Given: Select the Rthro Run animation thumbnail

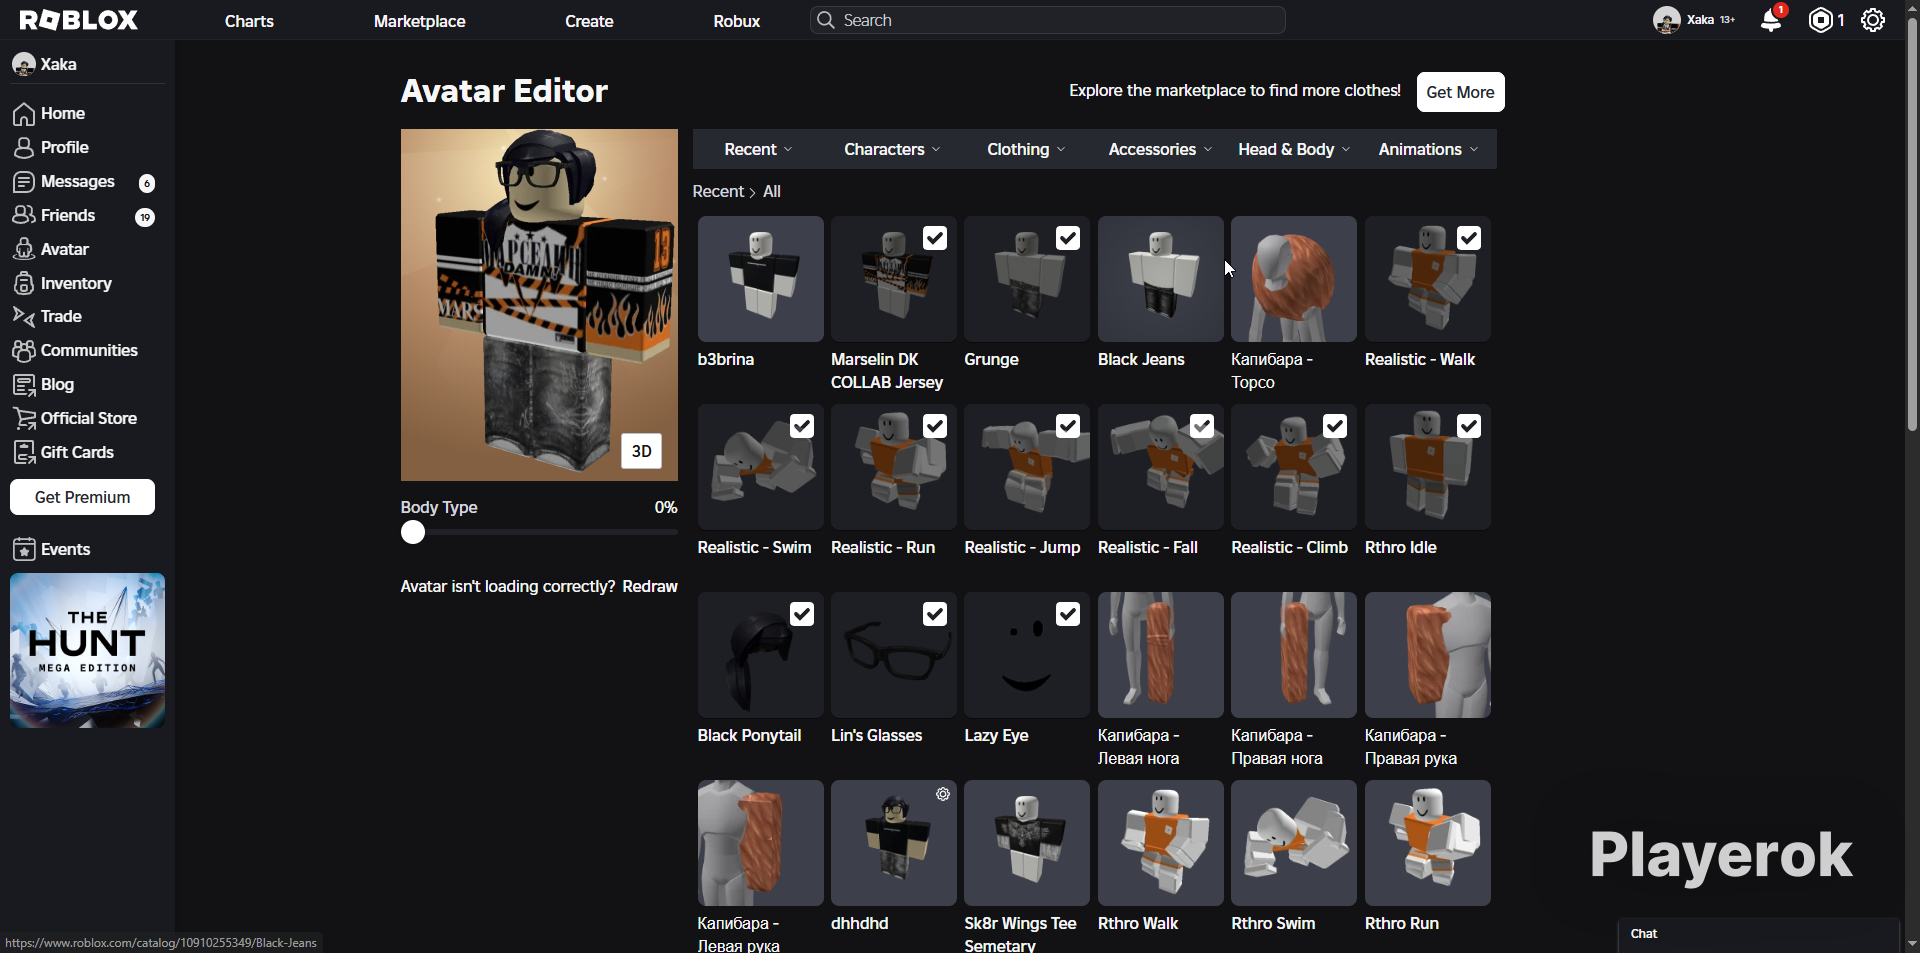Looking at the screenshot, I should pyautogui.click(x=1428, y=843).
